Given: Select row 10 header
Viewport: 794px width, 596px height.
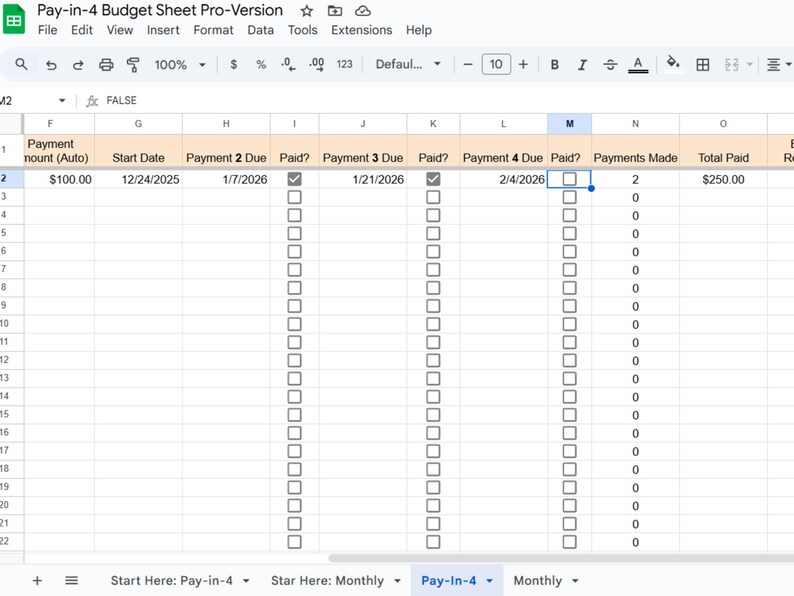Looking at the screenshot, I should click(x=11, y=324).
